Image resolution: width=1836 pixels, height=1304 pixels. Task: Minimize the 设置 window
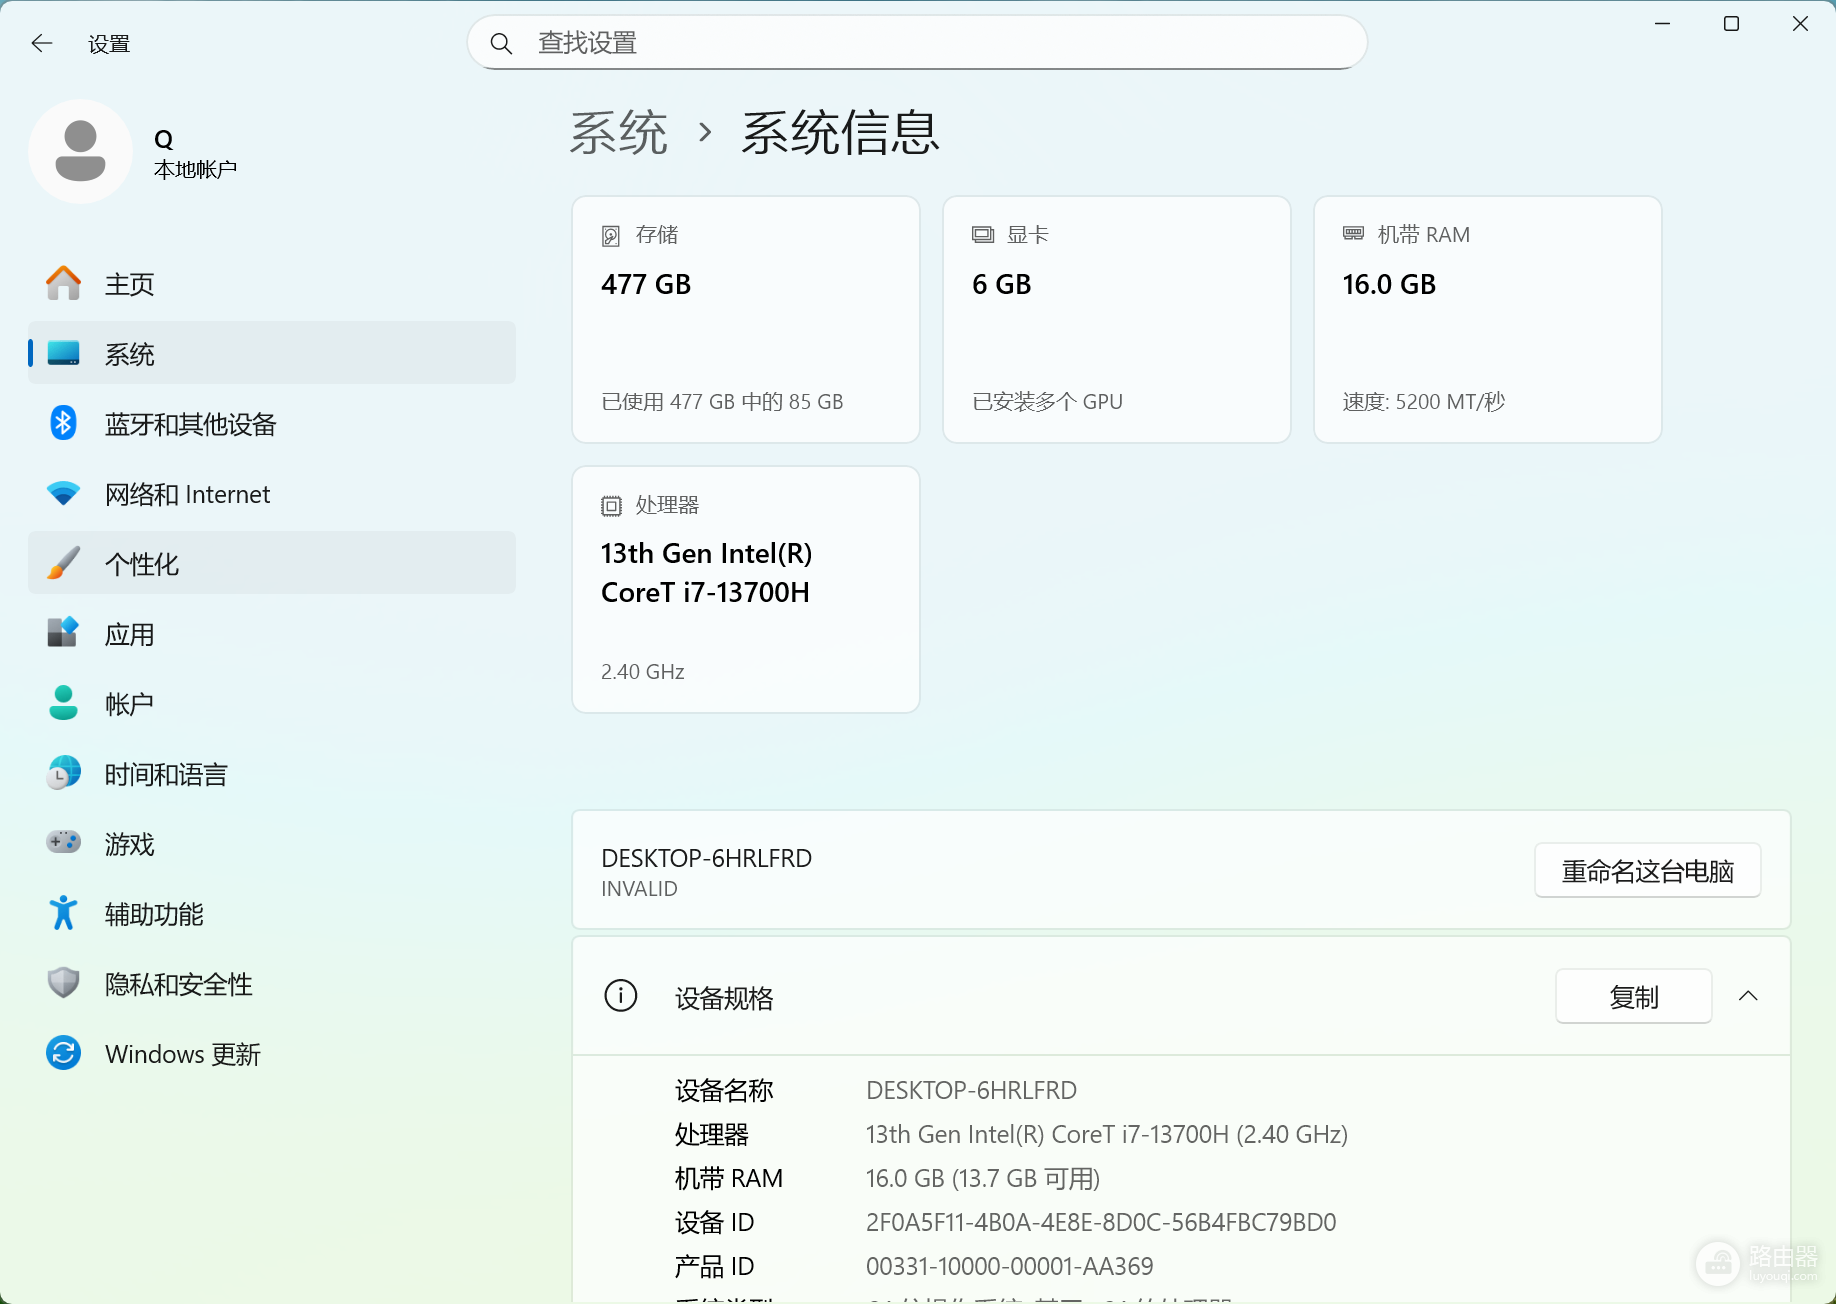pyautogui.click(x=1662, y=23)
